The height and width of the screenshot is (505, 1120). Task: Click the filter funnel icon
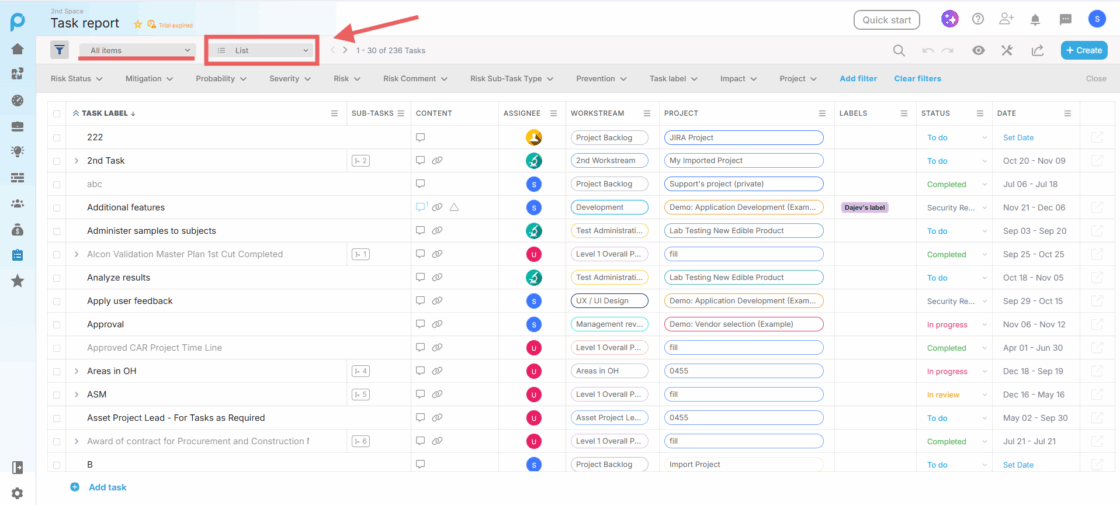[x=60, y=49]
